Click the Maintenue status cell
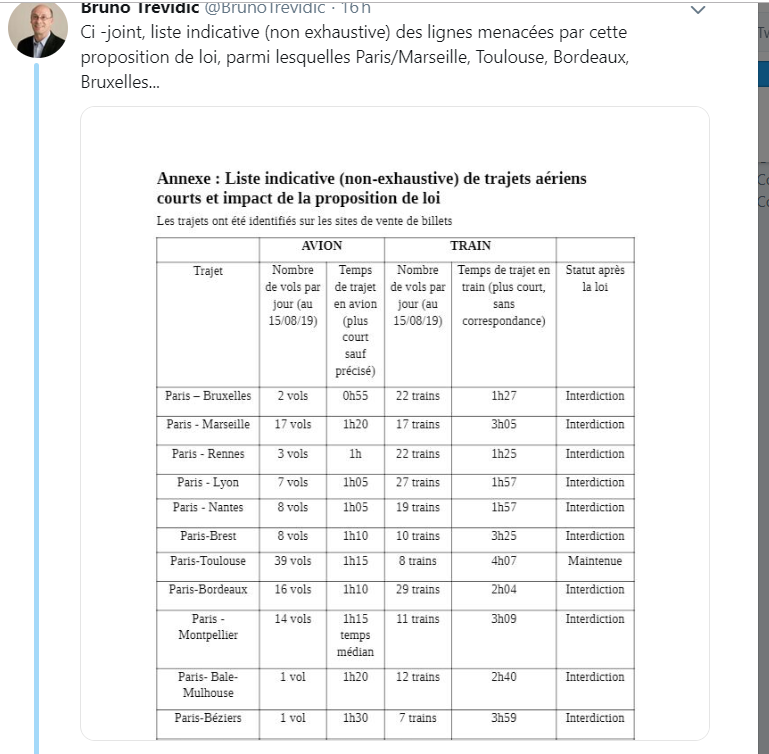This screenshot has height=754, width=769. [x=594, y=561]
